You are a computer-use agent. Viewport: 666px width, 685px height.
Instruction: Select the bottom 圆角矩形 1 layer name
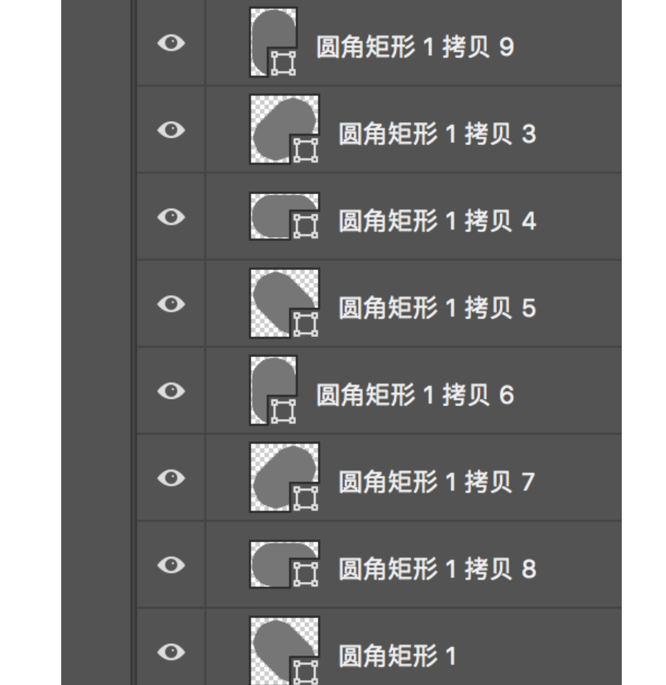click(x=397, y=655)
